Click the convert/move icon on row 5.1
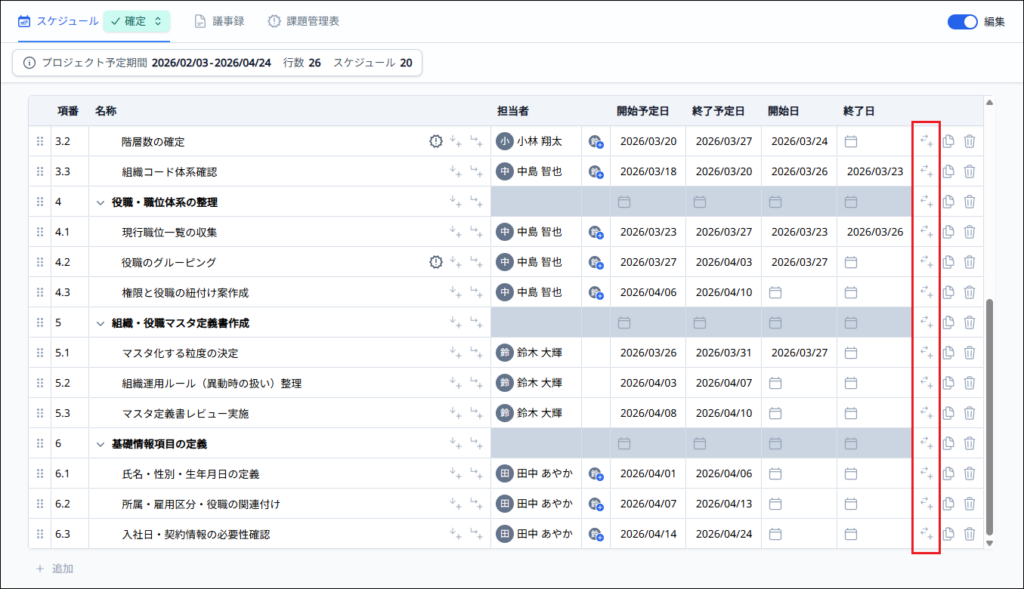The width and height of the screenshot is (1024, 589). (926, 353)
